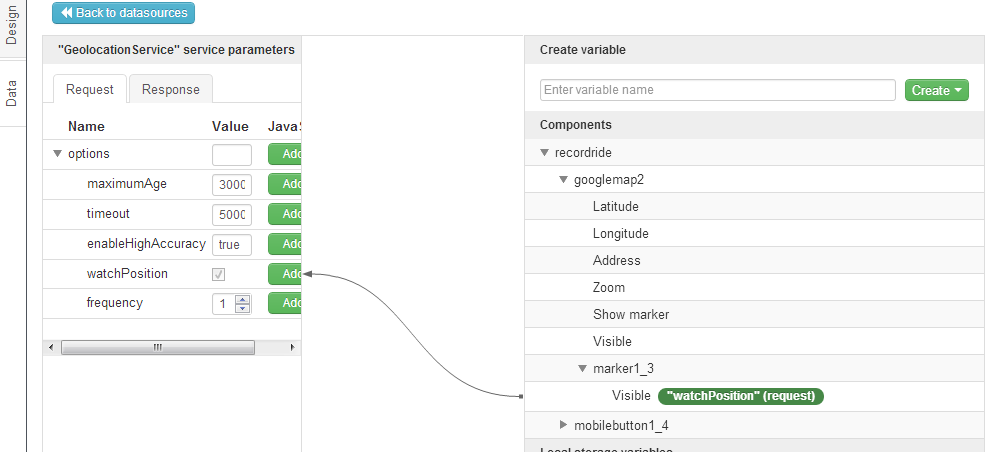
Task: Collapse the options parameter tree
Action: tap(57, 154)
